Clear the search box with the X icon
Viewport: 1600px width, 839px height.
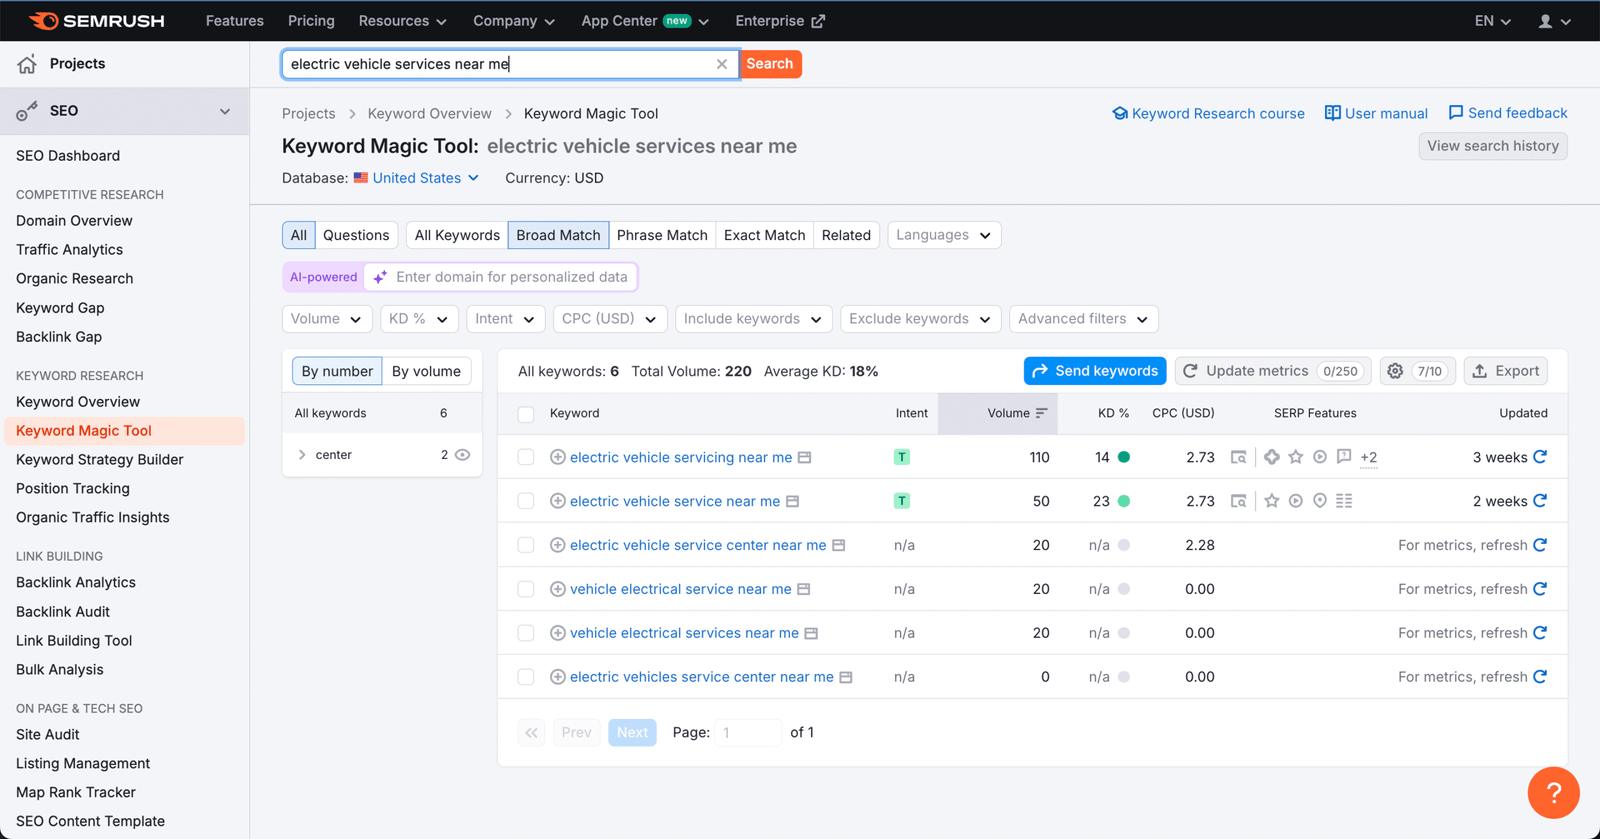(721, 64)
